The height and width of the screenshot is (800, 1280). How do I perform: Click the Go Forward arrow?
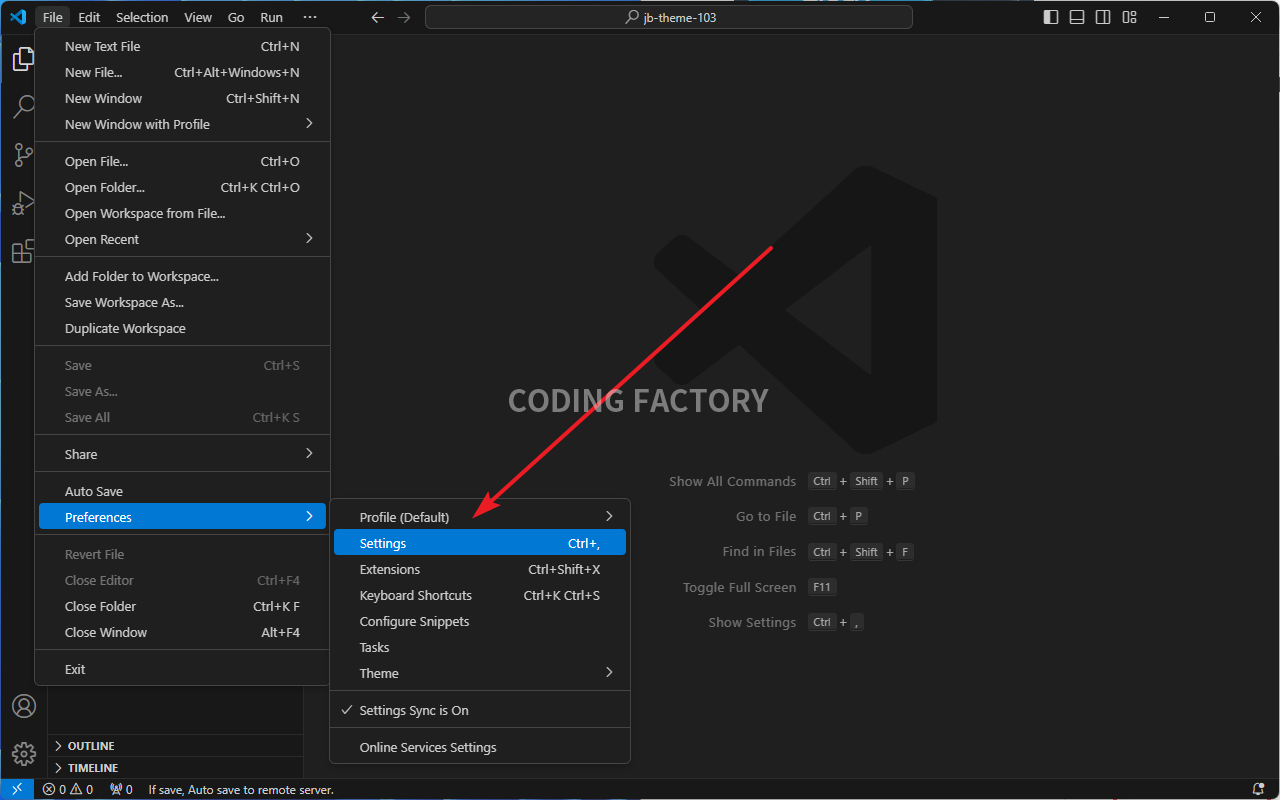[x=403, y=17]
